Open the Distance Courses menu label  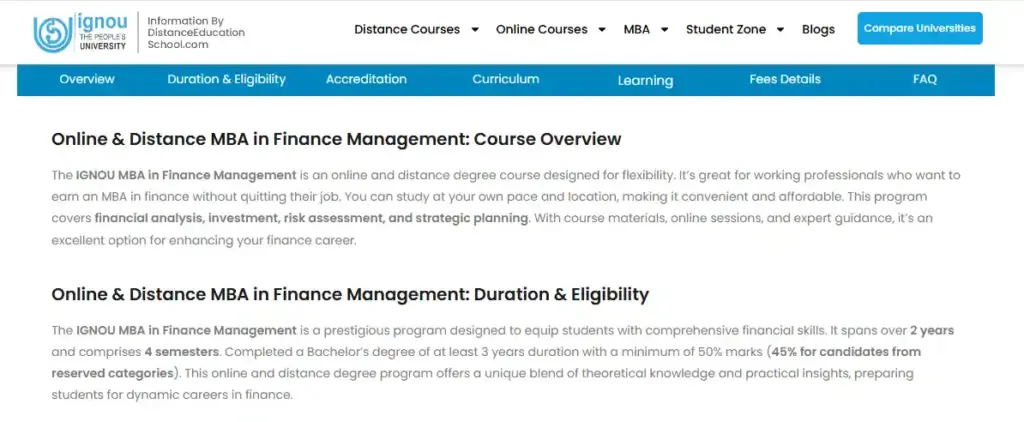(x=407, y=29)
